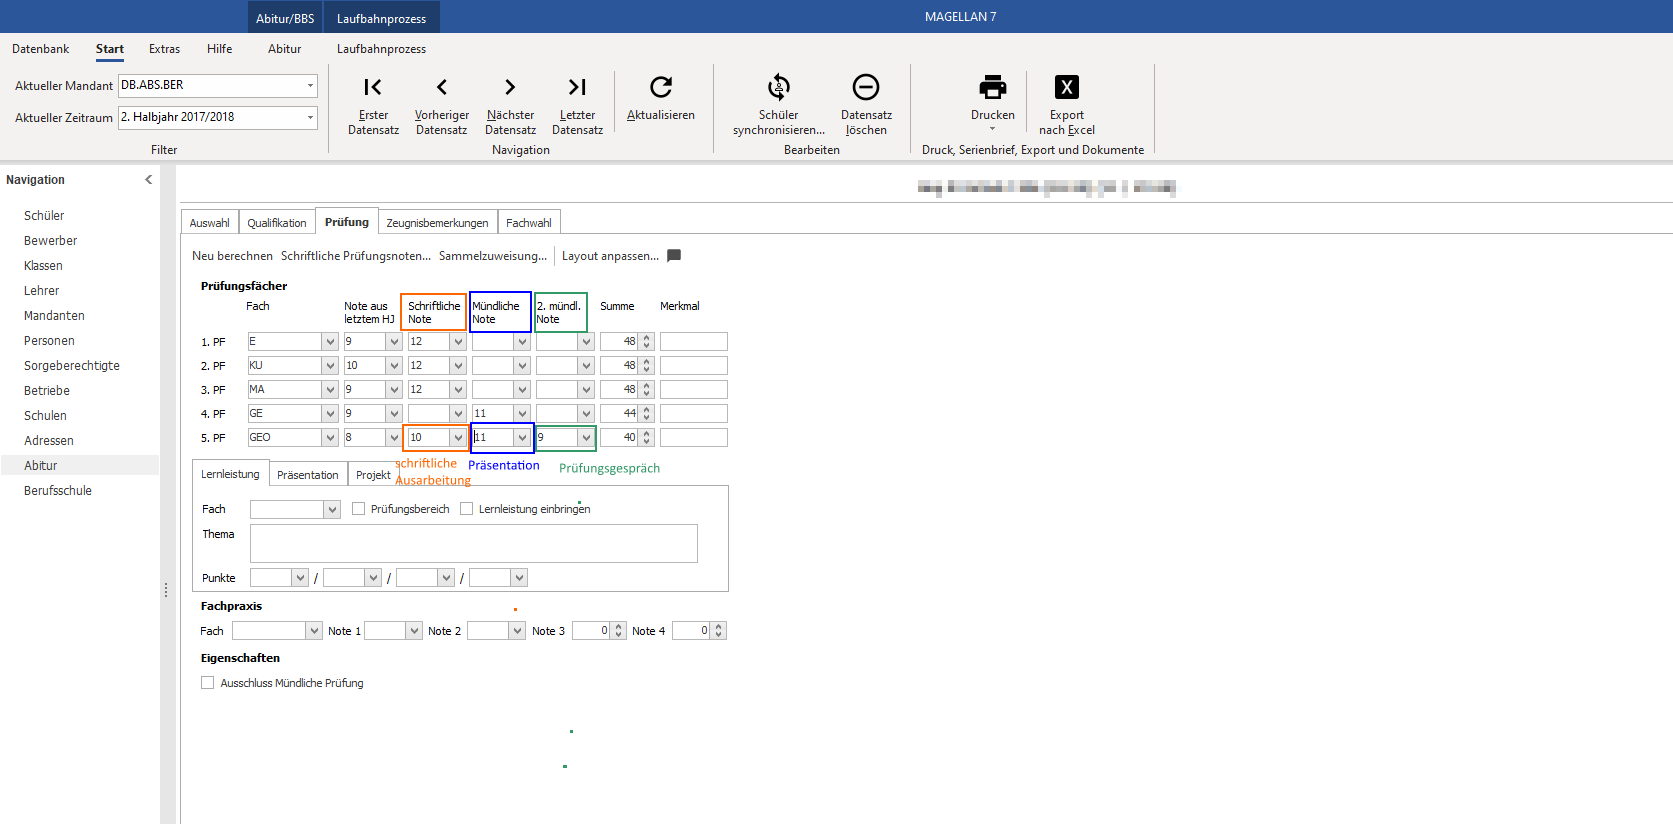Tick the Lernleistung einbringen checkbox
Image resolution: width=1673 pixels, height=824 pixels.
point(466,509)
